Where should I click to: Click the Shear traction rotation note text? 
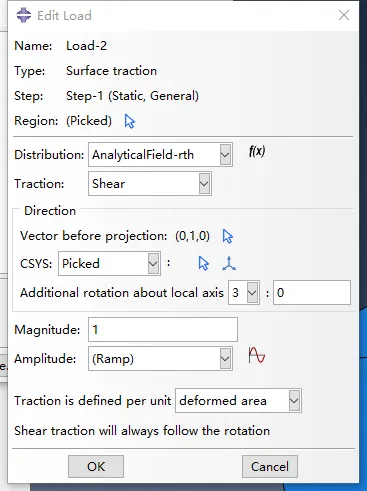pyautogui.click(x=142, y=431)
